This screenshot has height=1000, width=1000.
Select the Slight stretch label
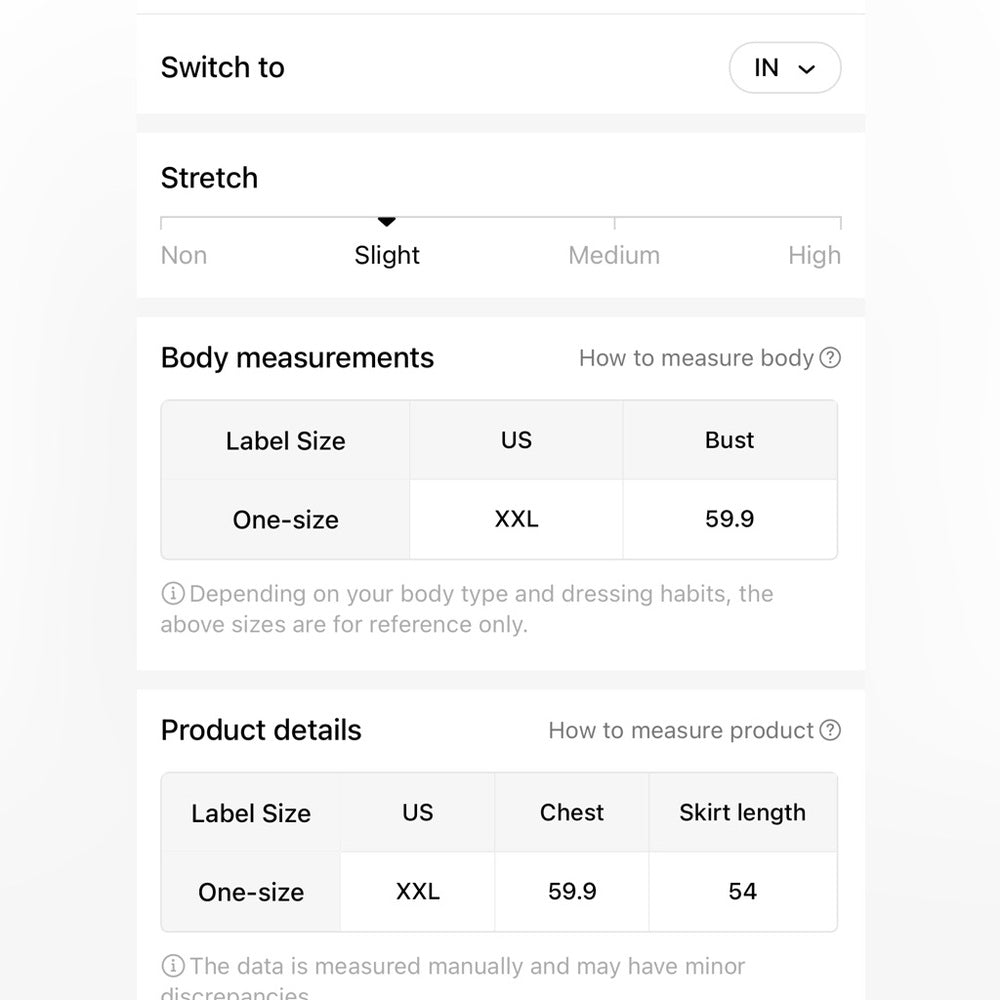(387, 255)
